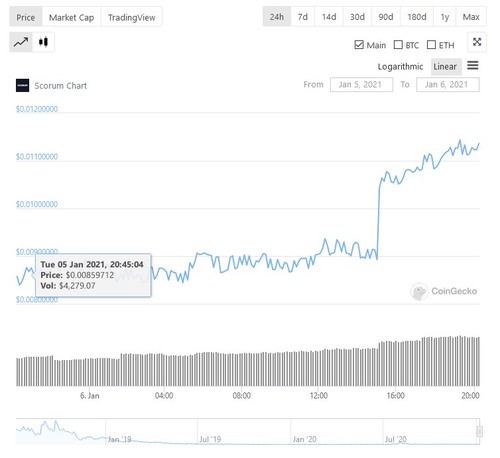This screenshot has height=458, width=500.
Task: Click the range navigator right handle
Action: click(479, 431)
